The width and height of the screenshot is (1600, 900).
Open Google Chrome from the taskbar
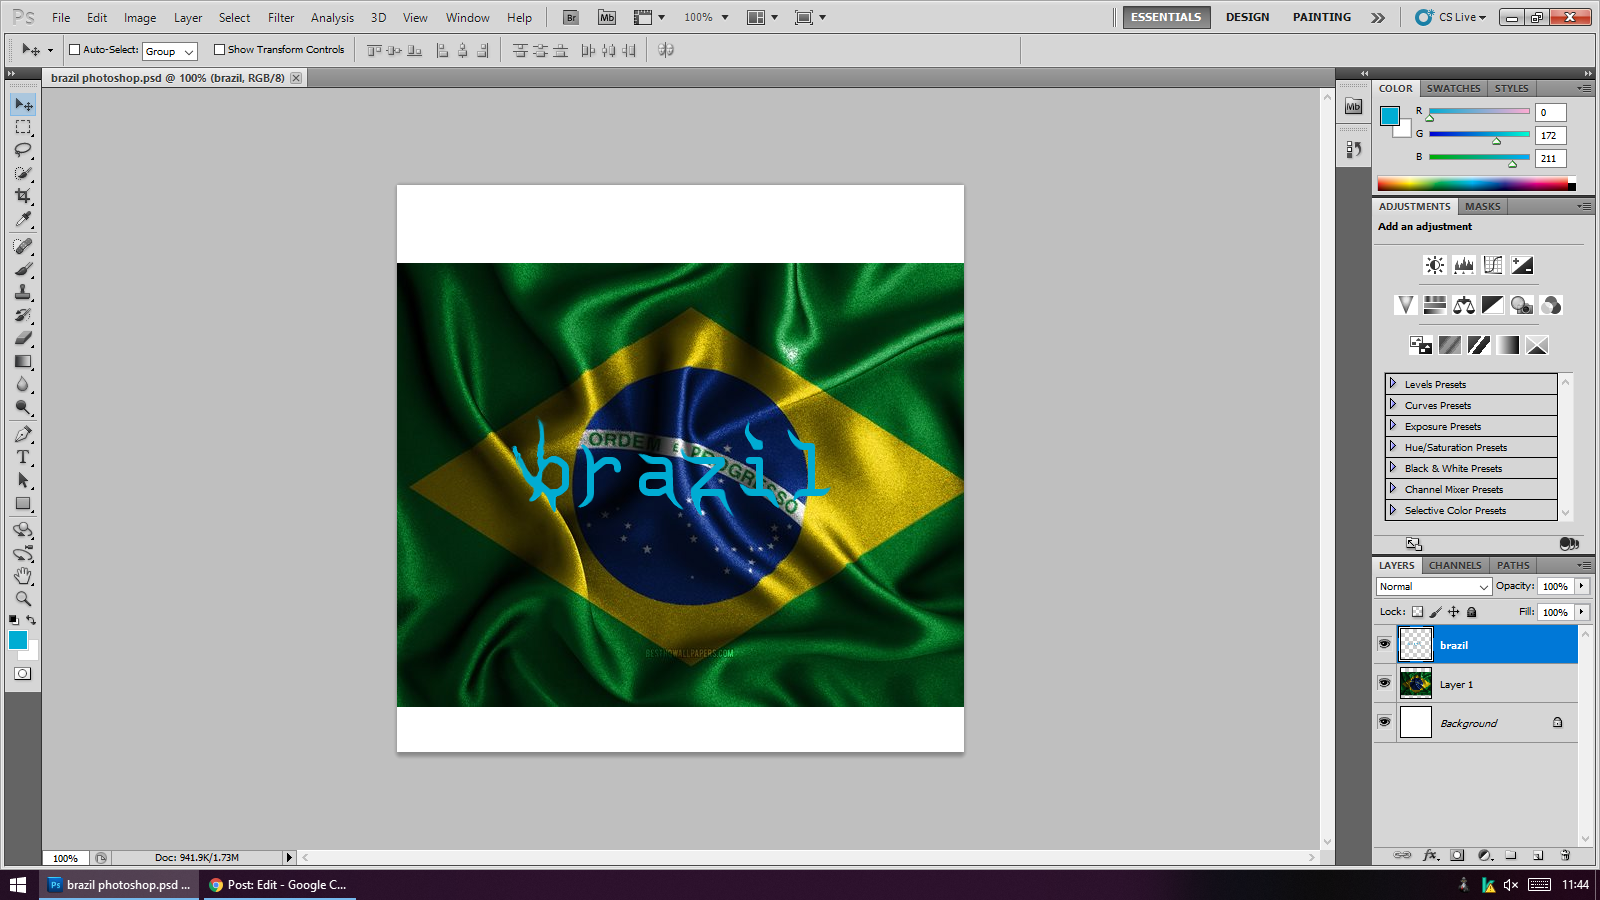click(x=279, y=885)
